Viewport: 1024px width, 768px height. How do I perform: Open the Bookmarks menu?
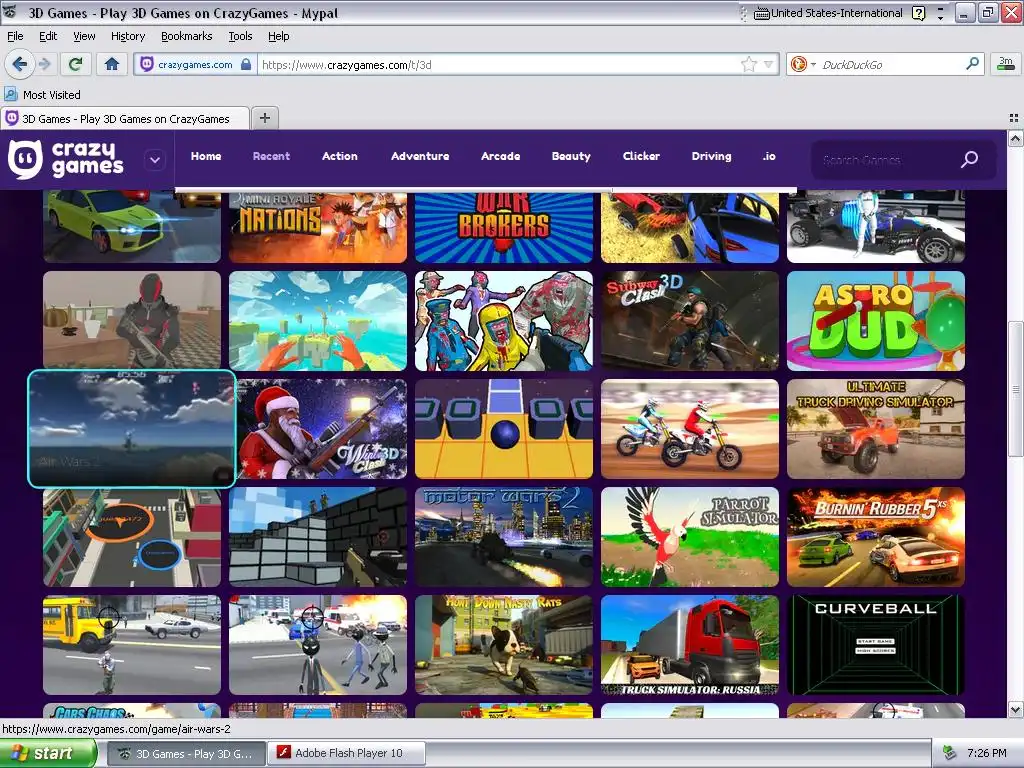pyautogui.click(x=186, y=36)
